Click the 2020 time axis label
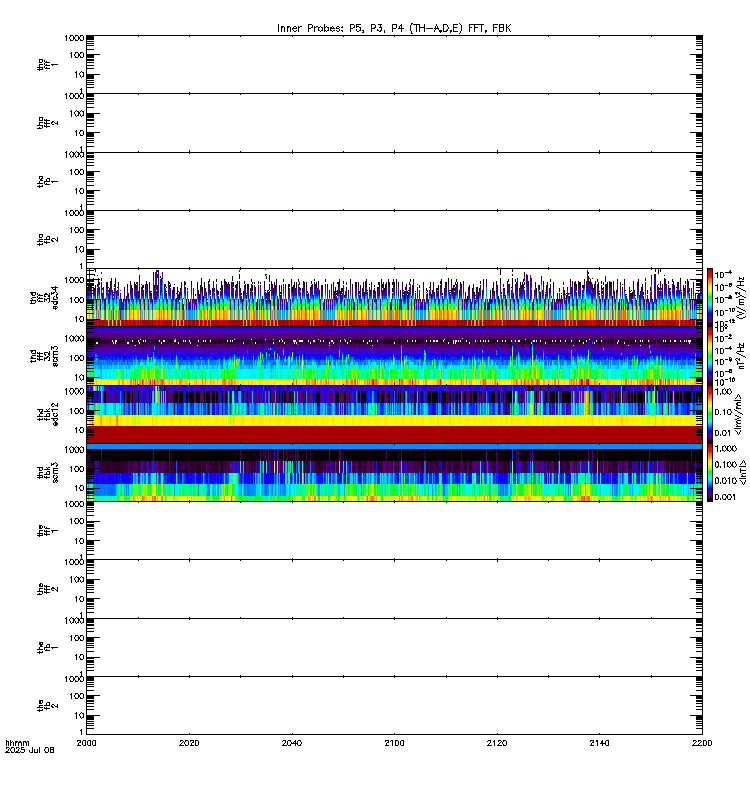The image size is (750, 800). tap(189, 743)
